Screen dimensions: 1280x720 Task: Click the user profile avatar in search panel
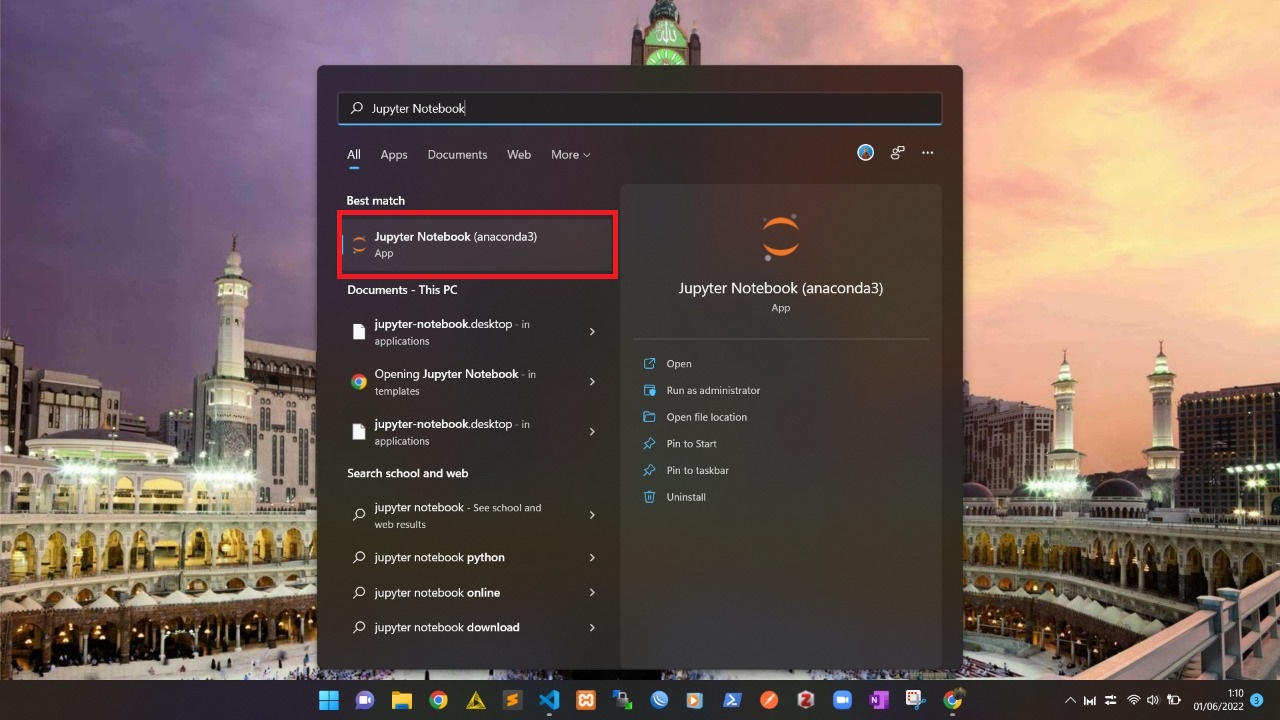pyautogui.click(x=866, y=153)
